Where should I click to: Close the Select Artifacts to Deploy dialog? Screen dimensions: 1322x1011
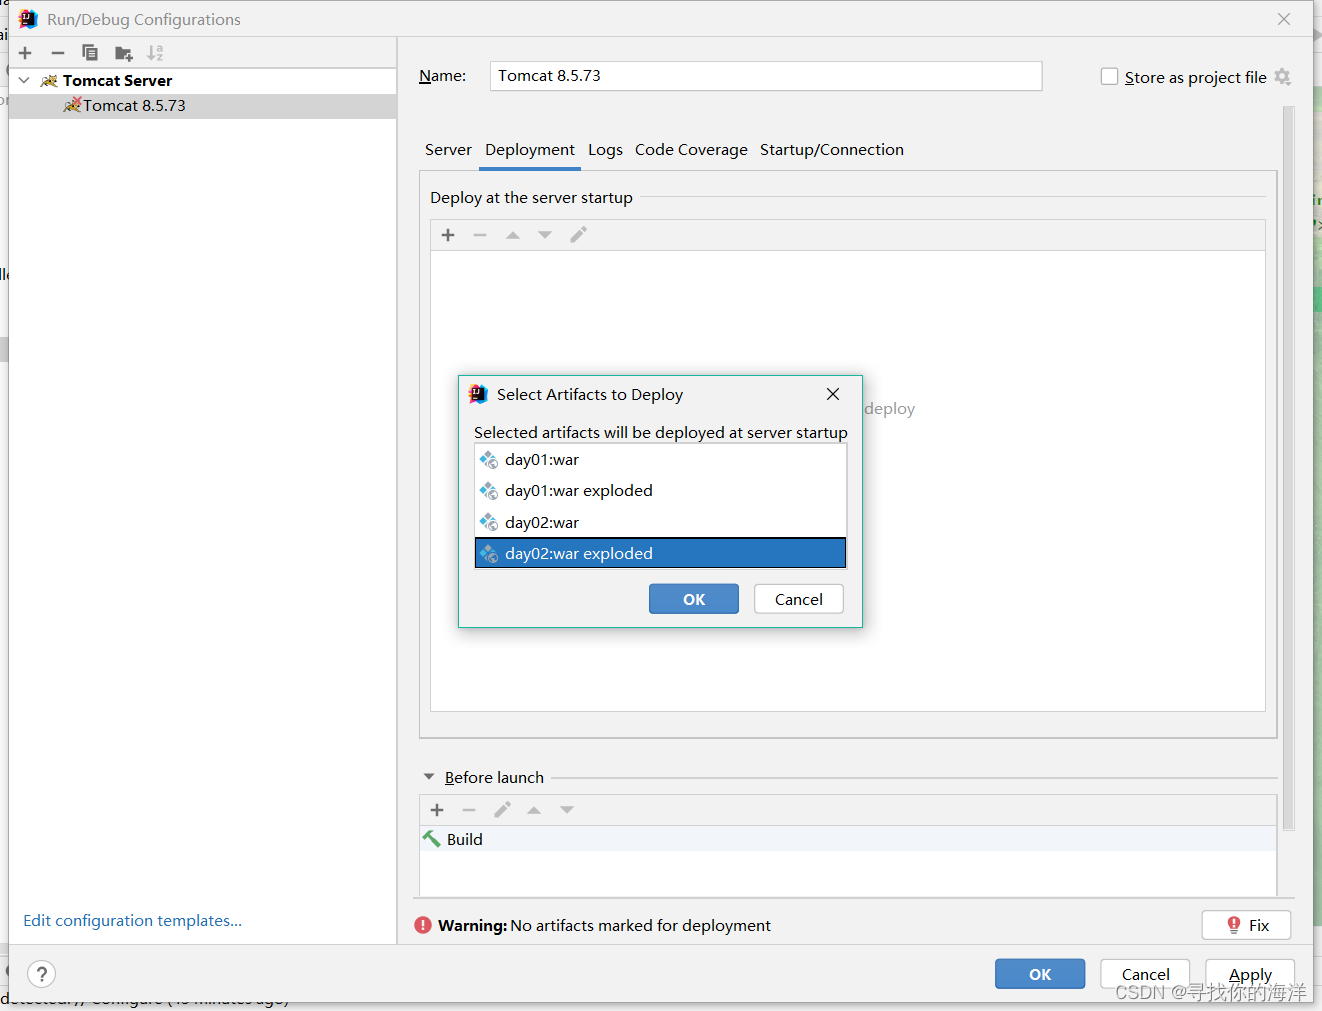click(833, 394)
